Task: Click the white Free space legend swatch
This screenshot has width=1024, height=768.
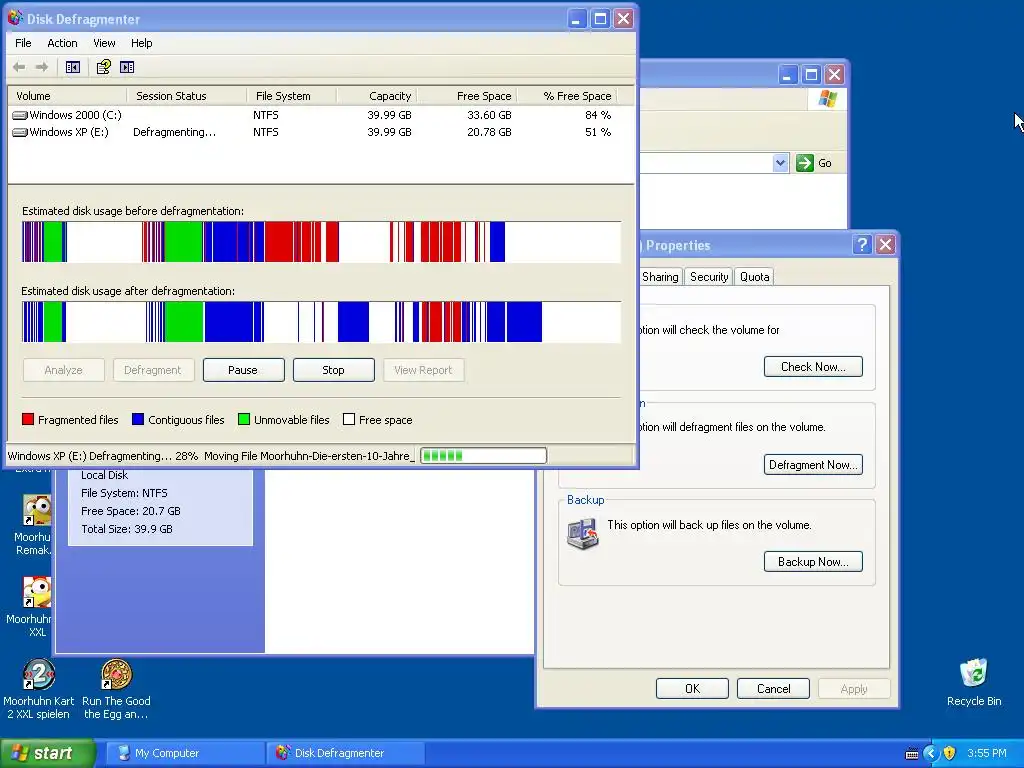Action: point(349,419)
